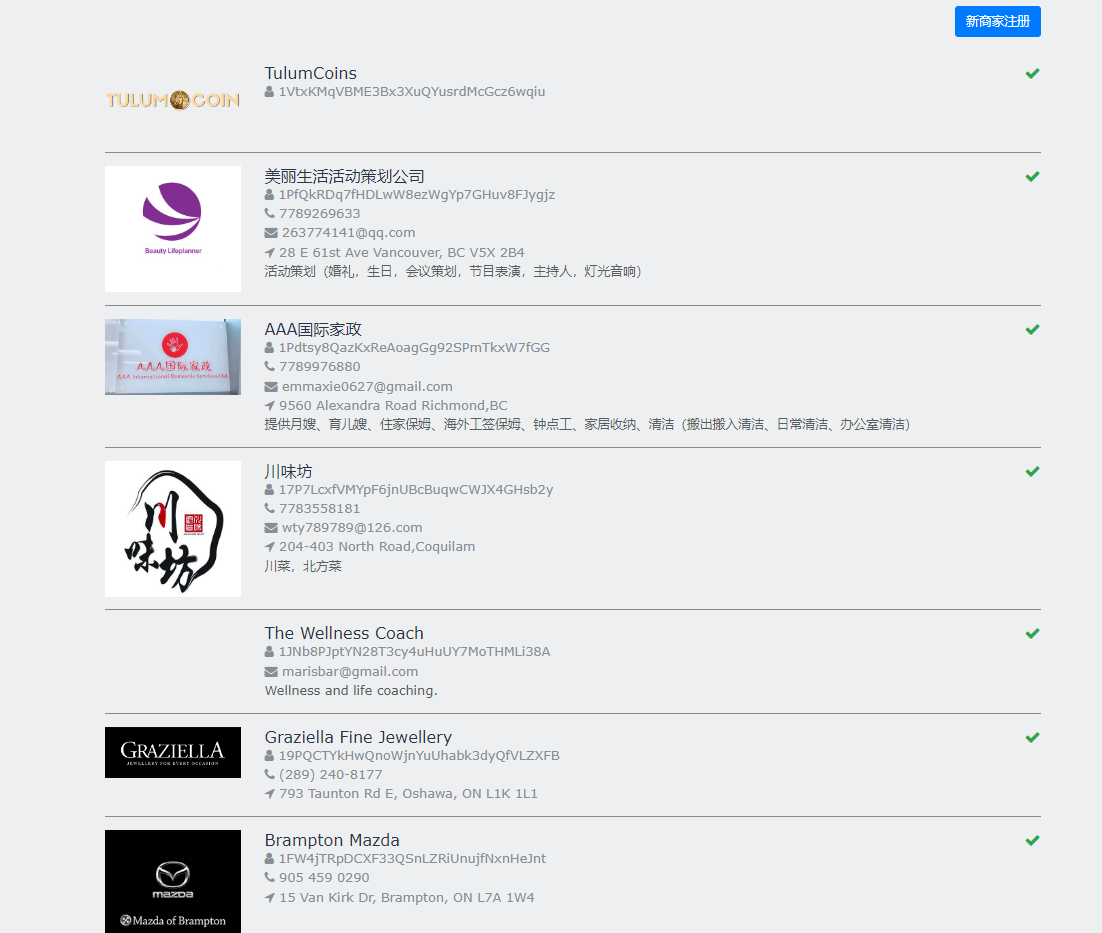Image resolution: width=1102 pixels, height=933 pixels.
Task: Click phone icon beside 905 459 0290
Action: pos(269,877)
